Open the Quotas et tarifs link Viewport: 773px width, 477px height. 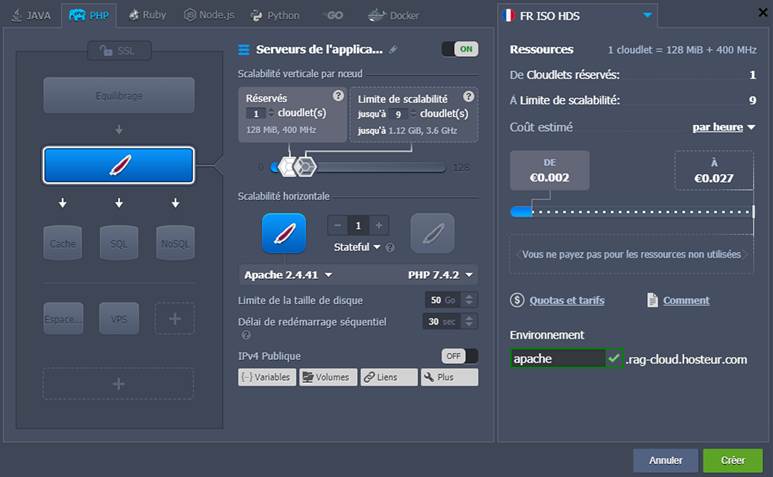click(x=565, y=300)
